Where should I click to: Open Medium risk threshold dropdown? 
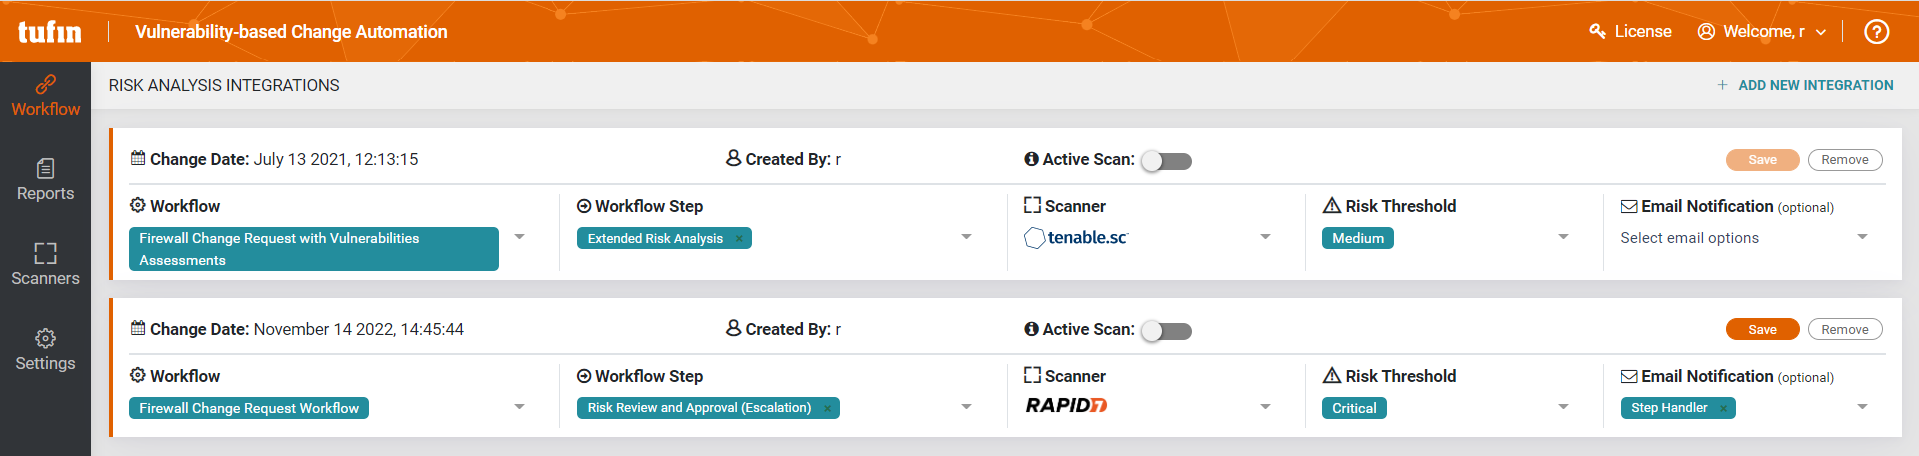click(1563, 237)
